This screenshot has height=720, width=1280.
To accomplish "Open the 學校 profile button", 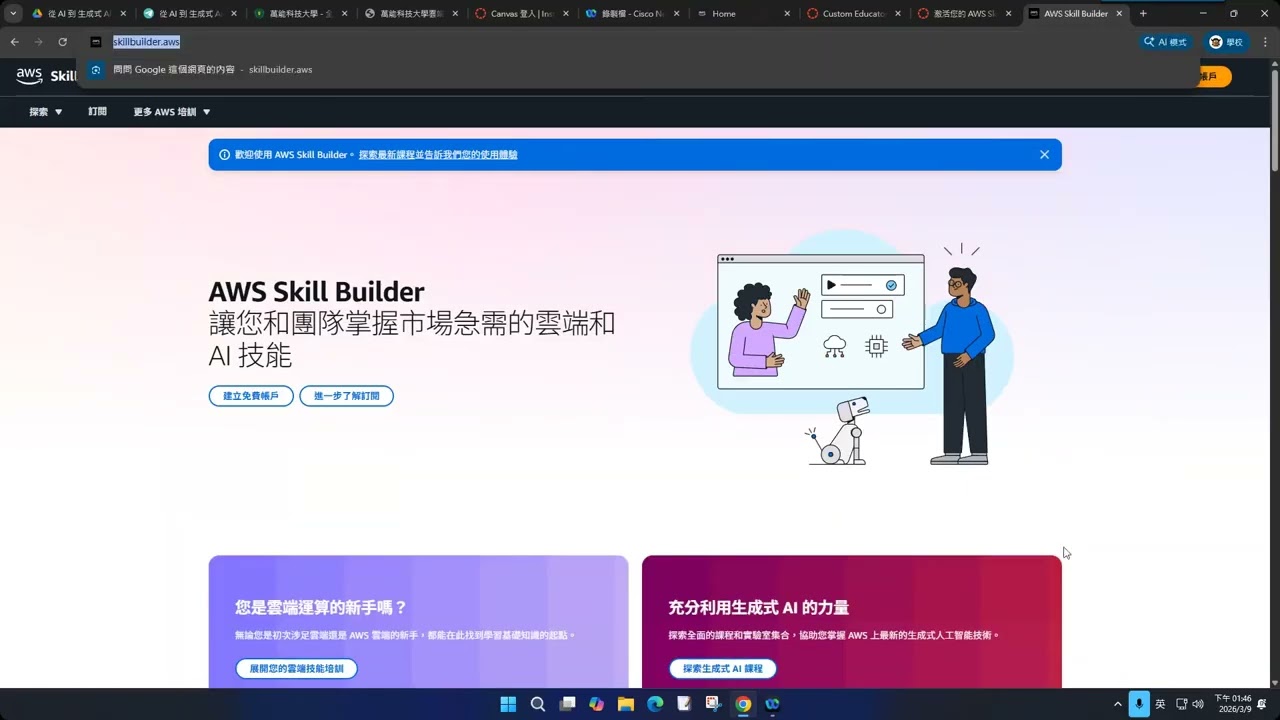I will point(1226,42).
